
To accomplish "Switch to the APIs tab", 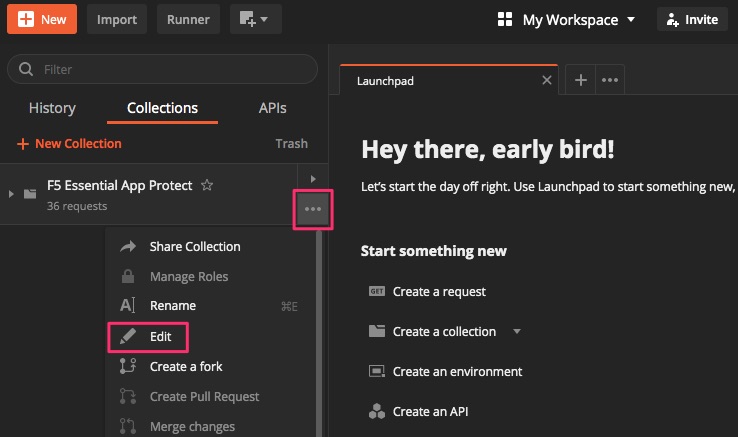I will point(273,108).
